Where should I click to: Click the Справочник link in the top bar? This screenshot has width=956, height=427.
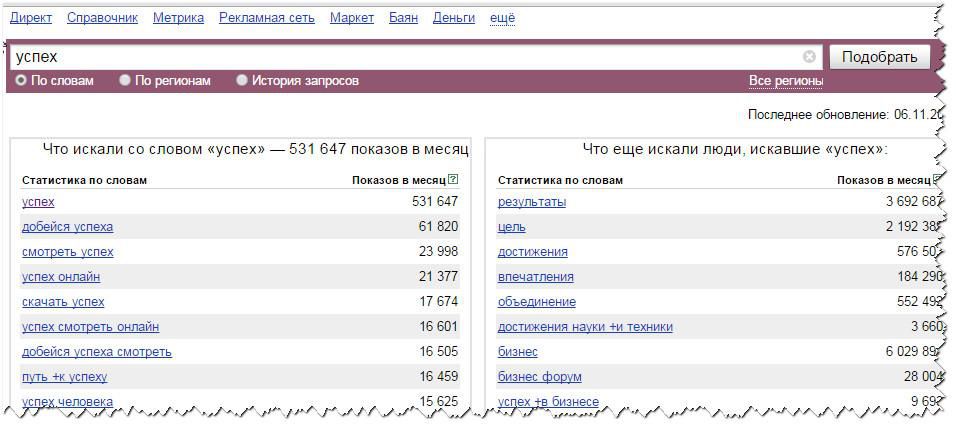coord(102,18)
